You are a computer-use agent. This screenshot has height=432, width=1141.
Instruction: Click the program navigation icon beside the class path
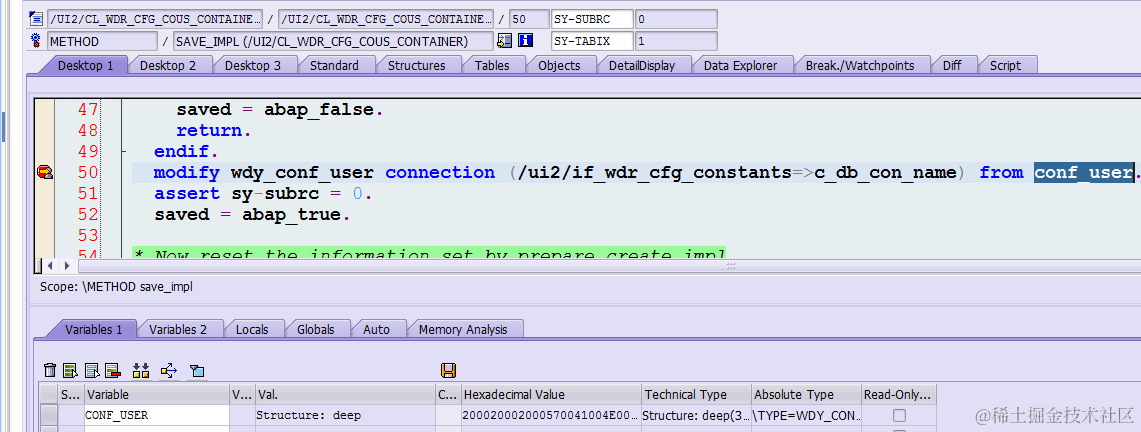[x=36, y=19]
